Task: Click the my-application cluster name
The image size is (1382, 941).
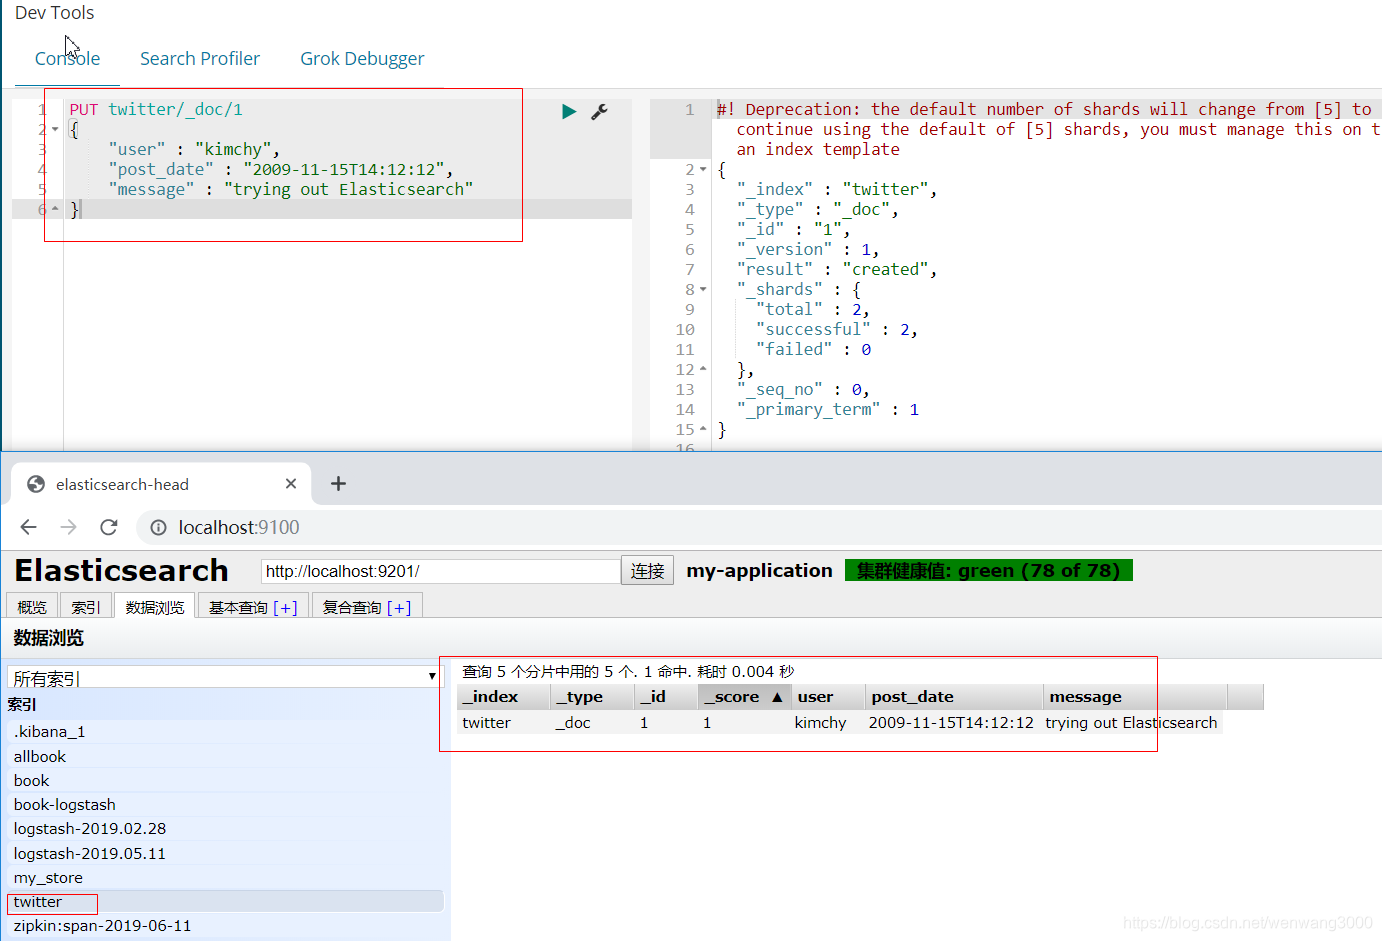Action: point(759,571)
